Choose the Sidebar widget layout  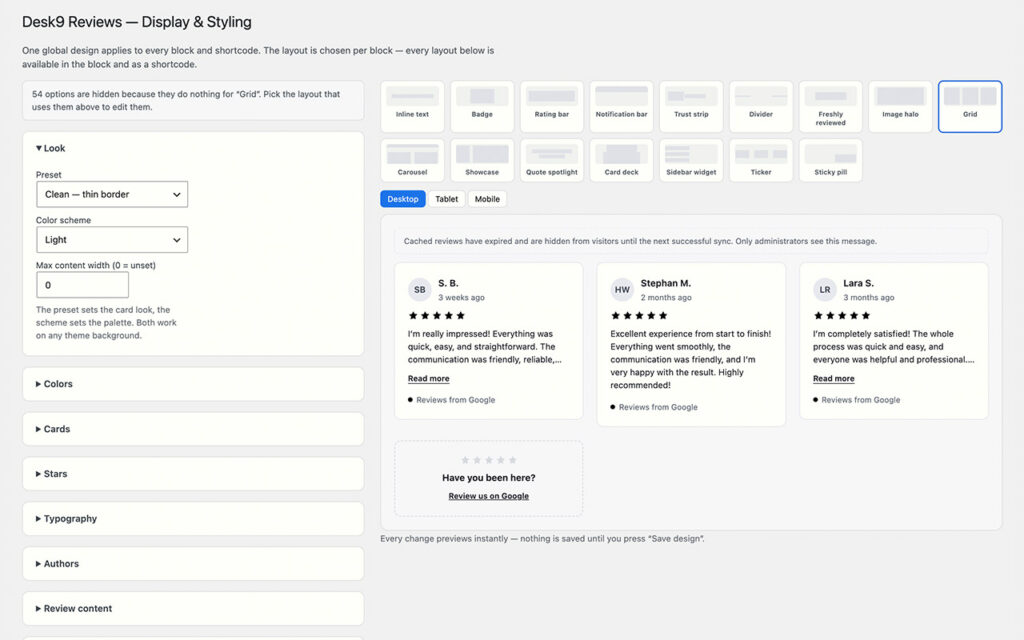click(691, 160)
